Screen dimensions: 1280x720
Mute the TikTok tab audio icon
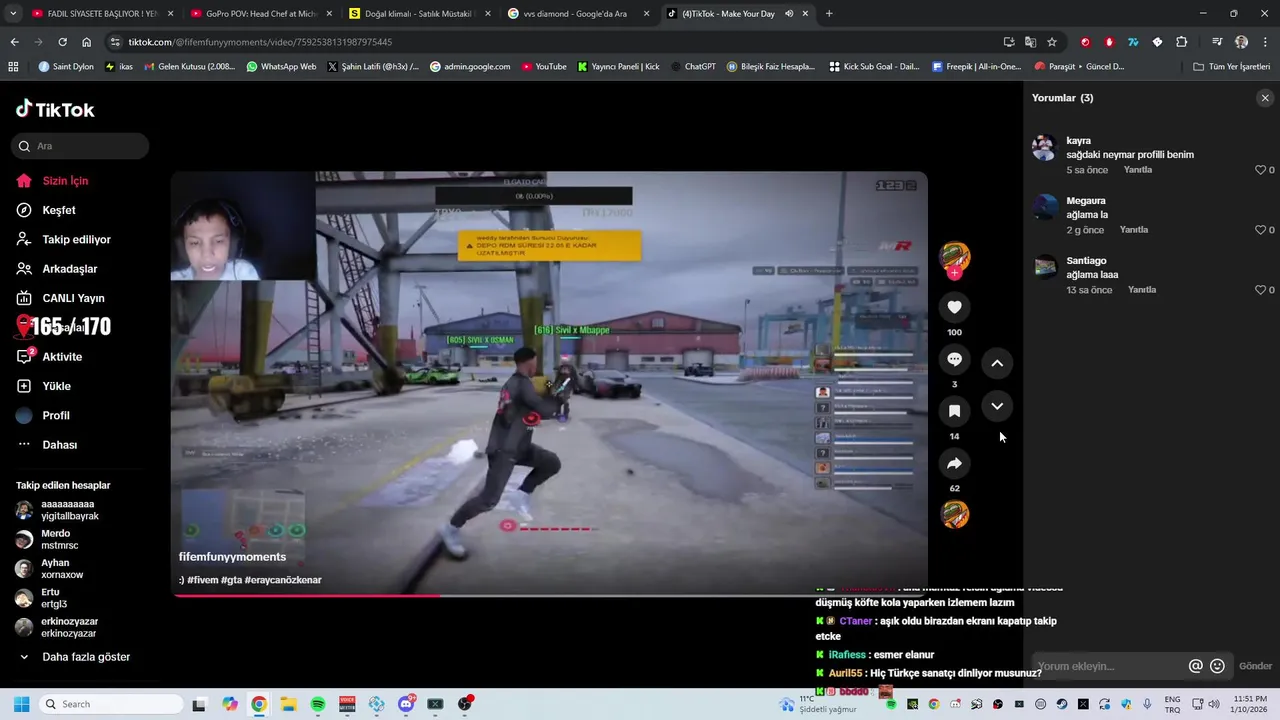[x=789, y=14]
